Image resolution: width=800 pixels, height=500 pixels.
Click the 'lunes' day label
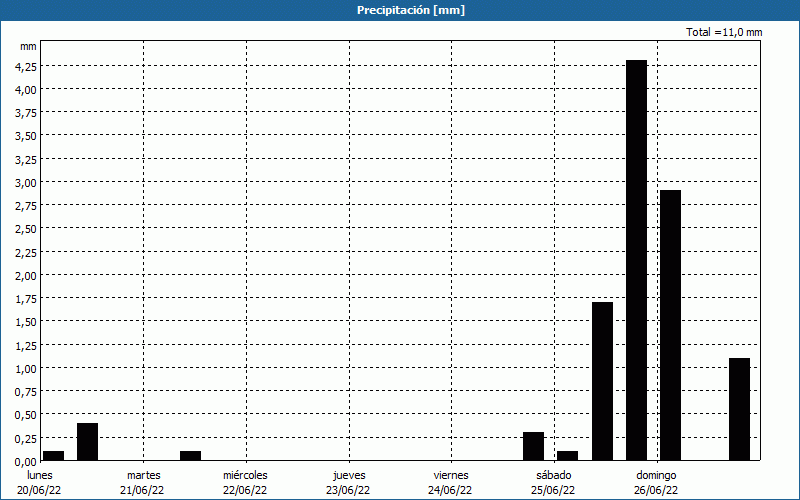pyautogui.click(x=40, y=475)
